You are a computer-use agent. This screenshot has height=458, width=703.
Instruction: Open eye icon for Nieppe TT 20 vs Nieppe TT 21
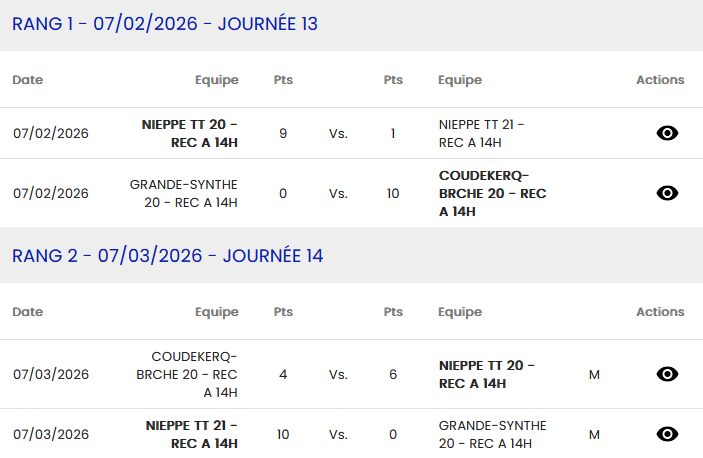click(x=667, y=133)
